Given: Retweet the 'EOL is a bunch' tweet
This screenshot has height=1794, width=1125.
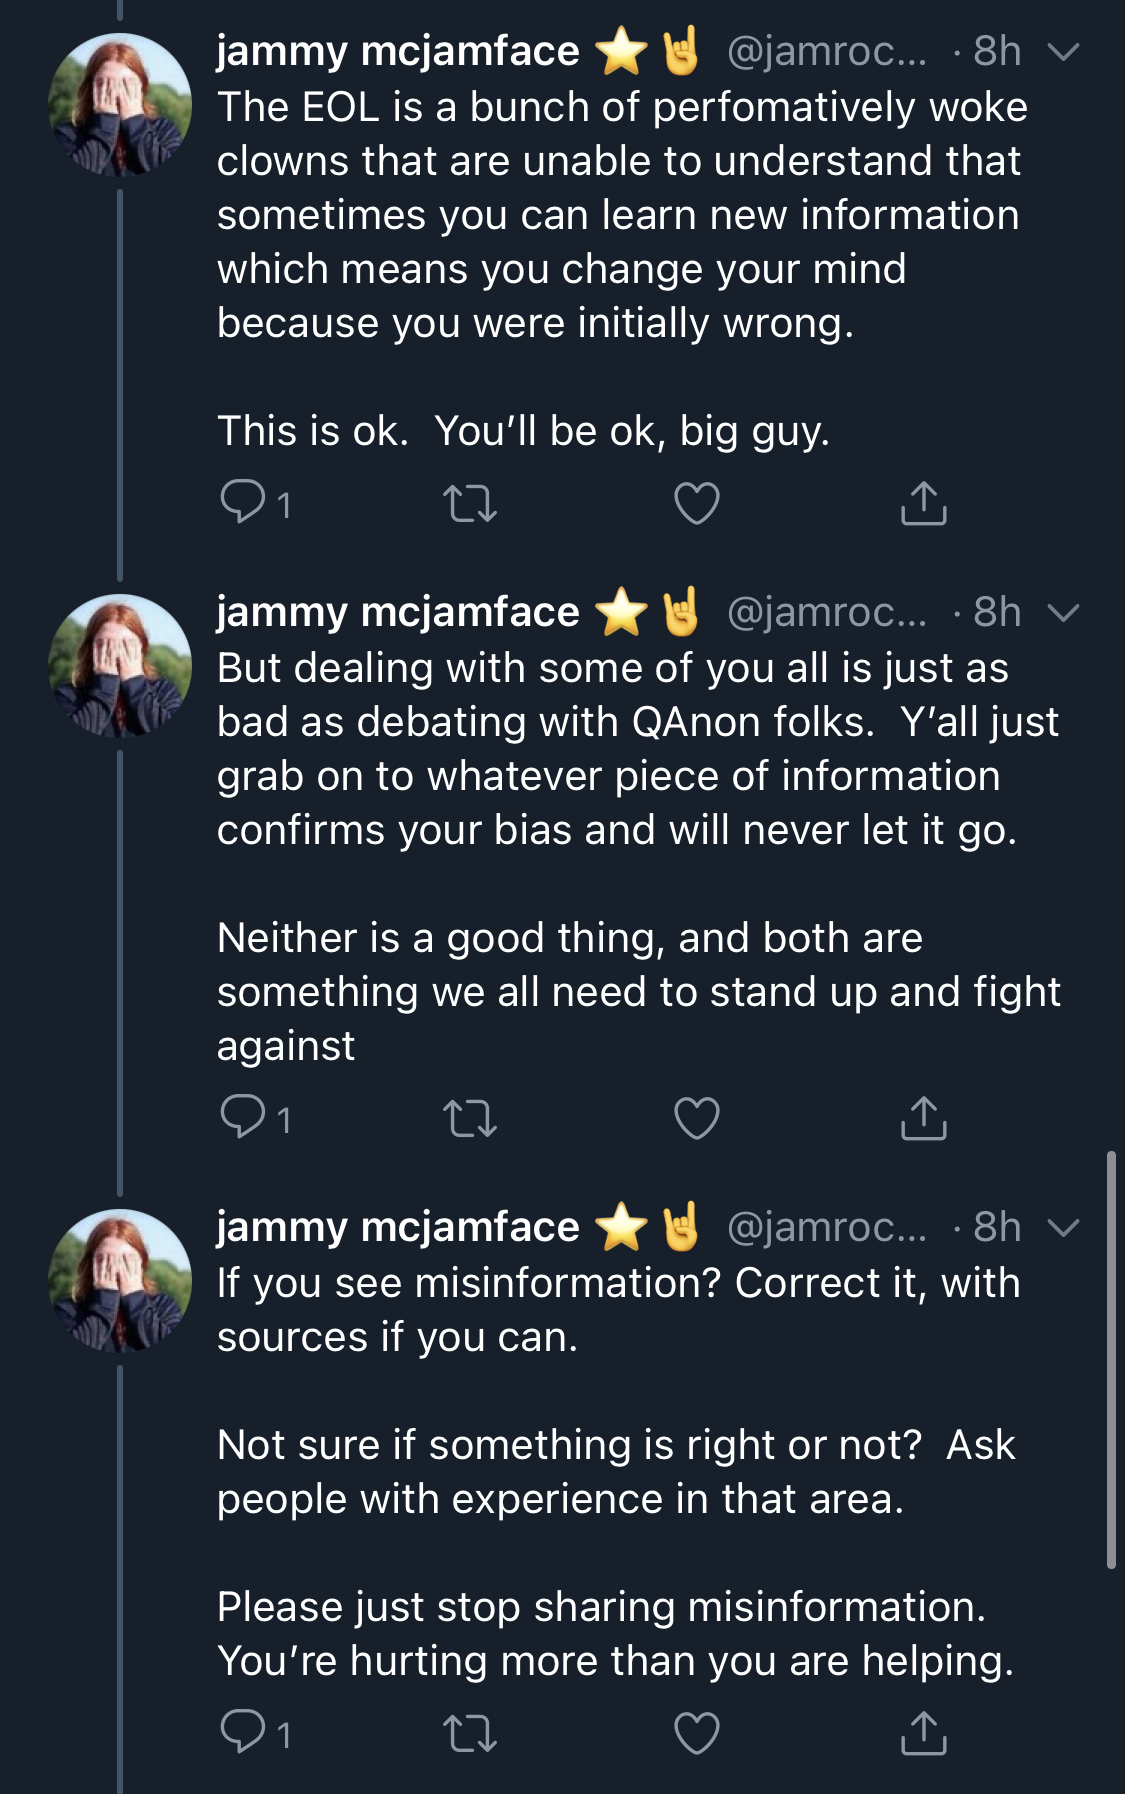Looking at the screenshot, I should click(x=470, y=503).
